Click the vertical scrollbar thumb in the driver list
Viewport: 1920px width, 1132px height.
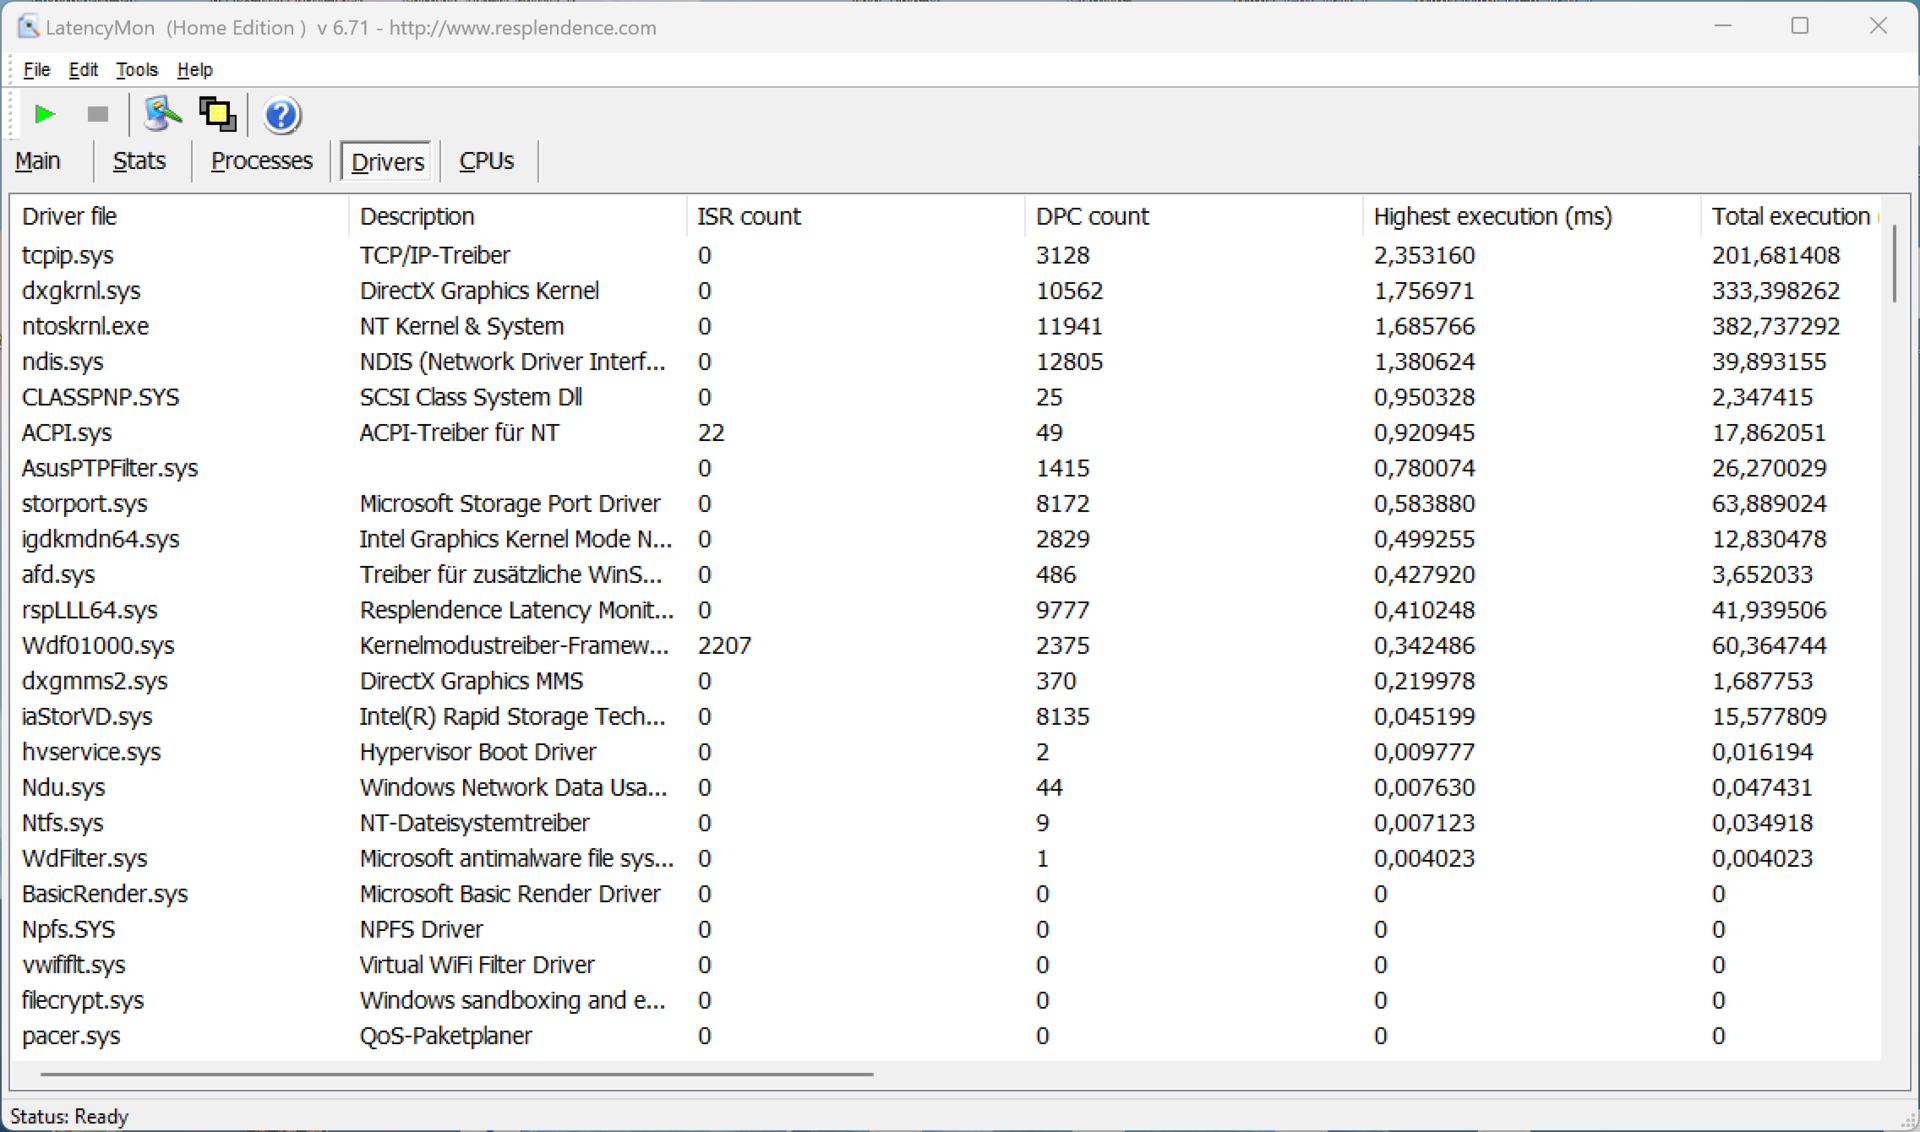coord(1894,262)
